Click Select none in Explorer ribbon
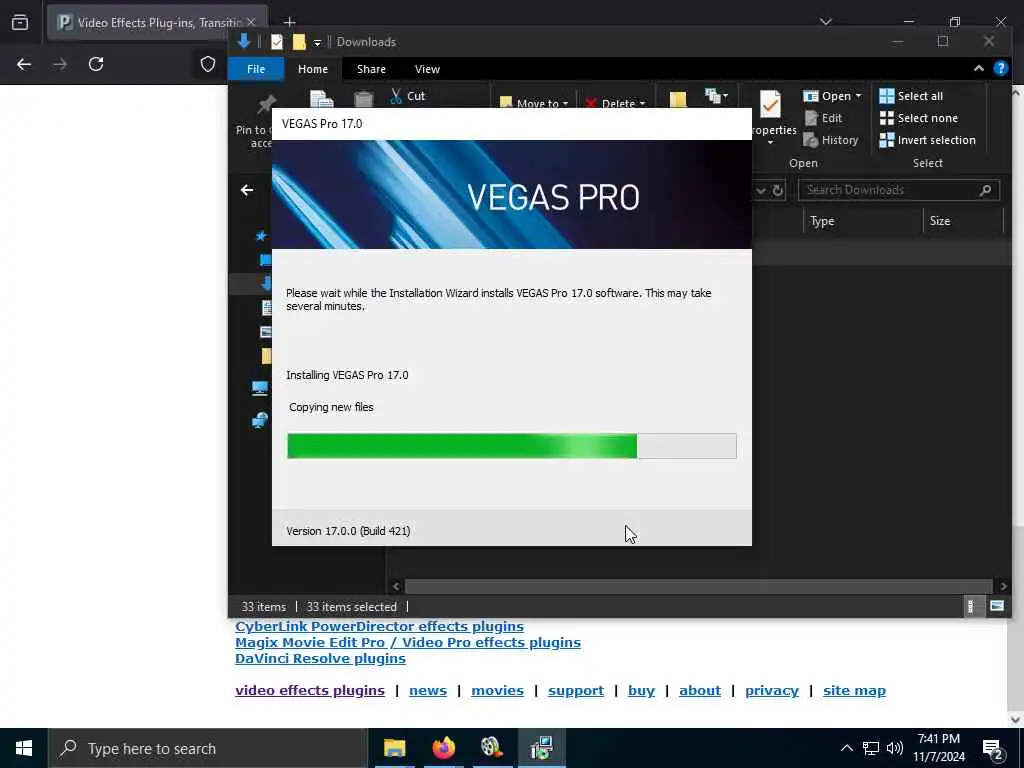The image size is (1024, 768). point(919,118)
